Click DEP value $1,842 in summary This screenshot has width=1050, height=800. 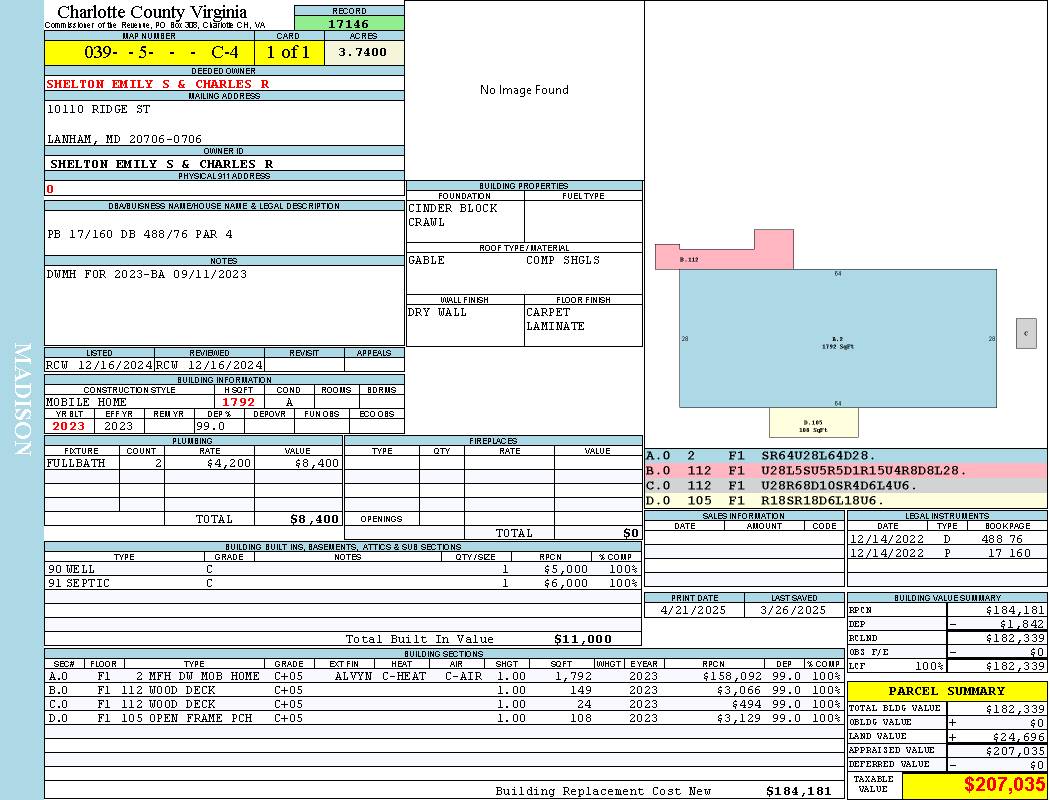coord(1022,624)
